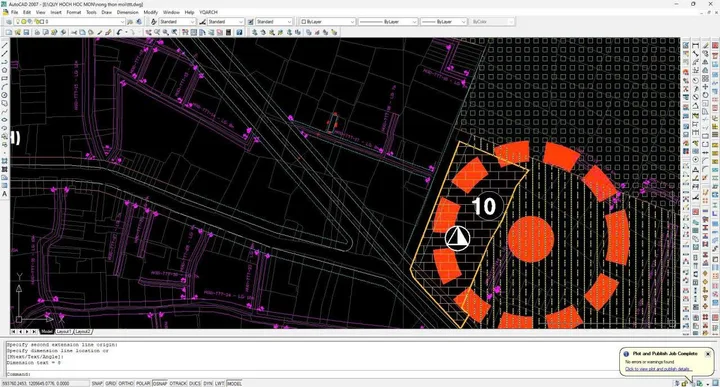Image resolution: width=720 pixels, height=387 pixels.
Task: Close the Plot and Publish notification balloon
Action: coord(708,354)
